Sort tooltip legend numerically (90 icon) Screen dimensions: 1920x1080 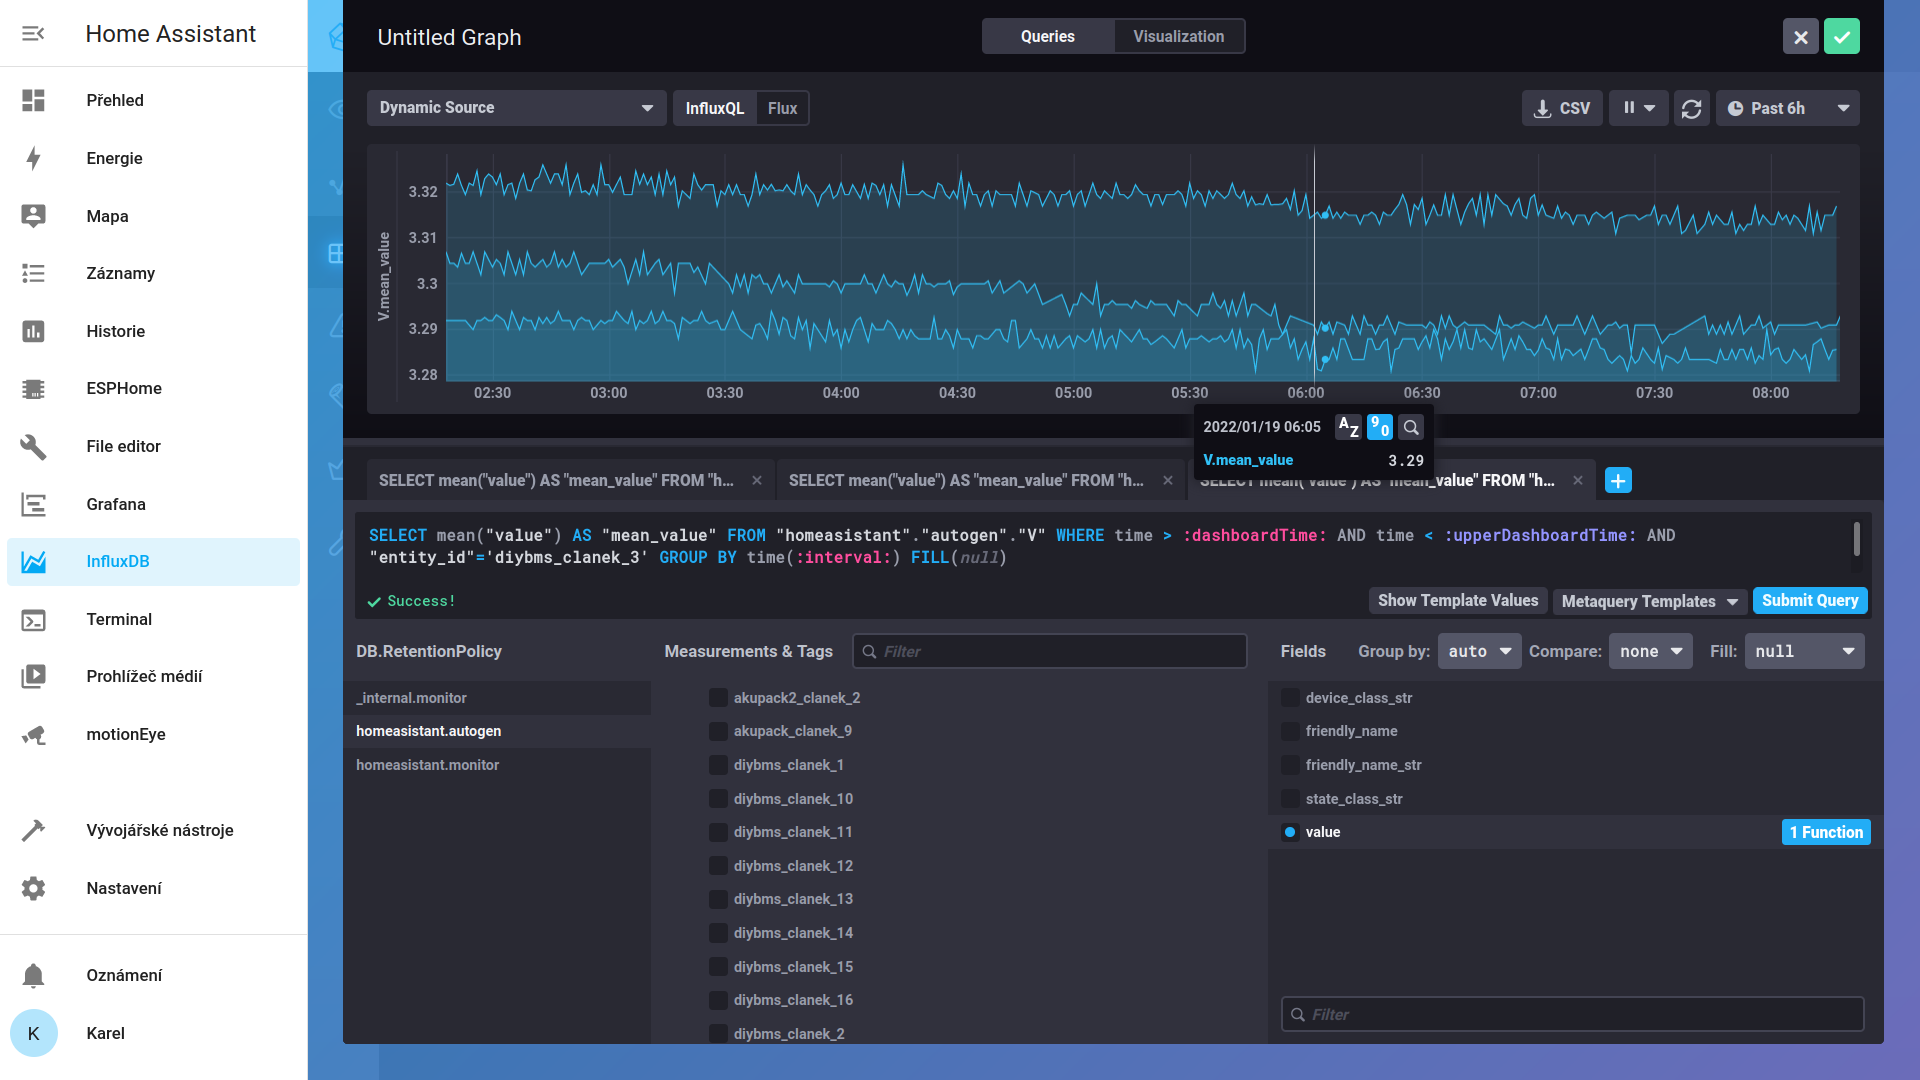[x=1379, y=427]
